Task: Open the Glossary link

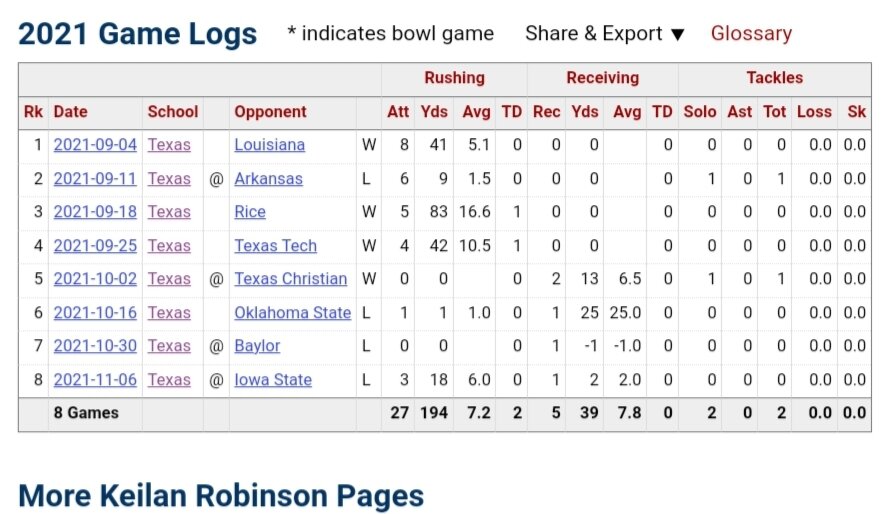Action: pos(751,33)
